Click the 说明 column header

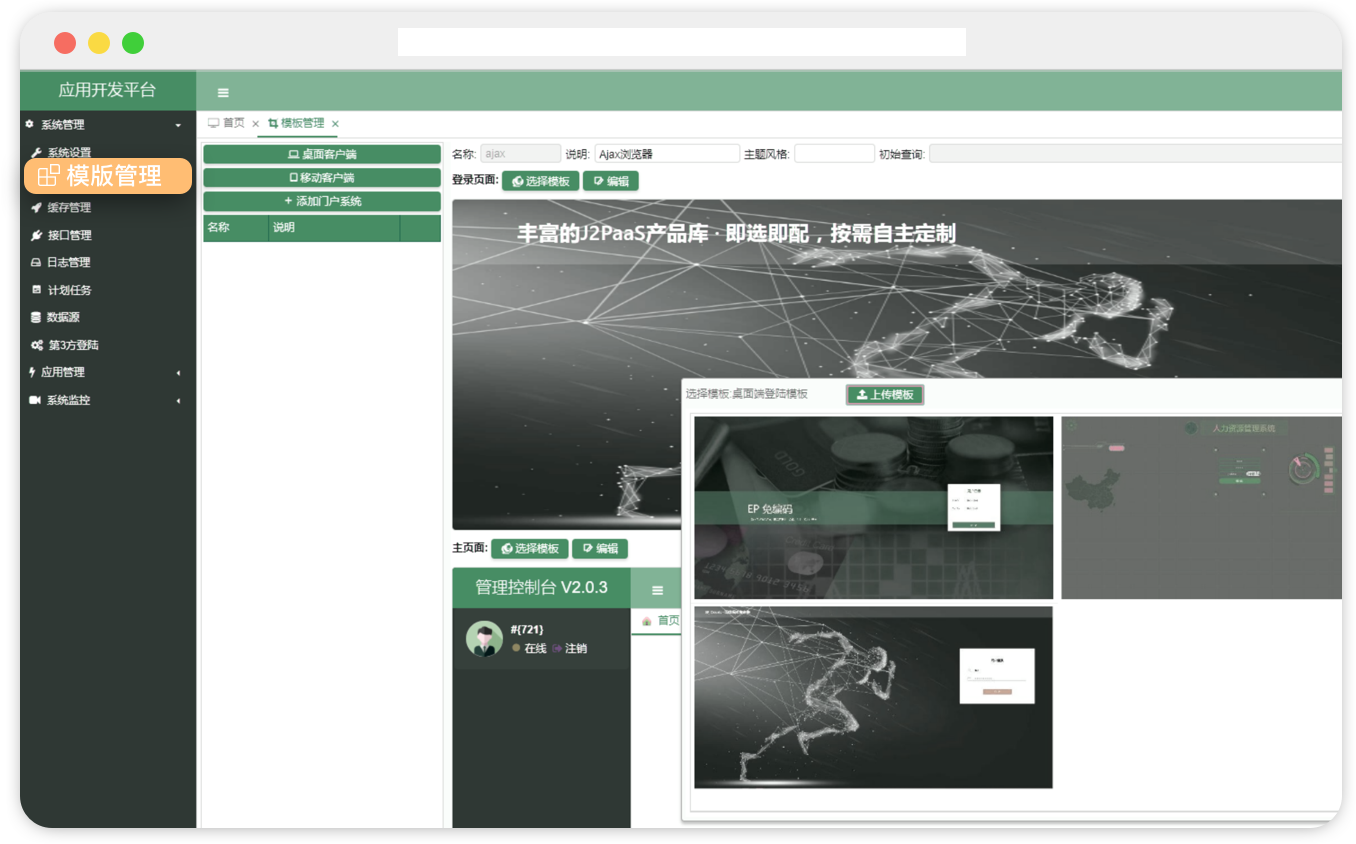[334, 228]
